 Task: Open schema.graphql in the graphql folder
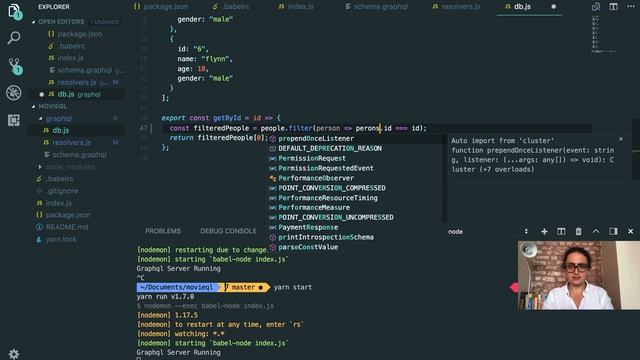click(x=76, y=155)
